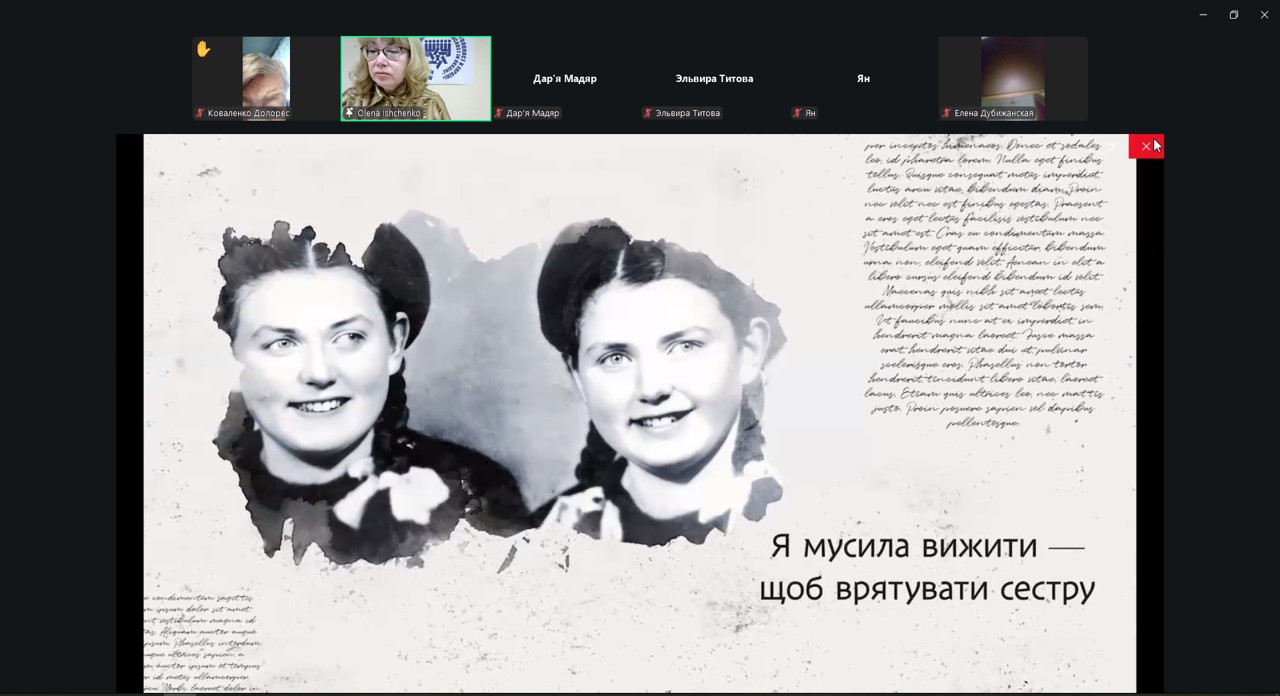
Task: Click the muted mic icon beside Коваленко Долорес
Action: pos(200,113)
